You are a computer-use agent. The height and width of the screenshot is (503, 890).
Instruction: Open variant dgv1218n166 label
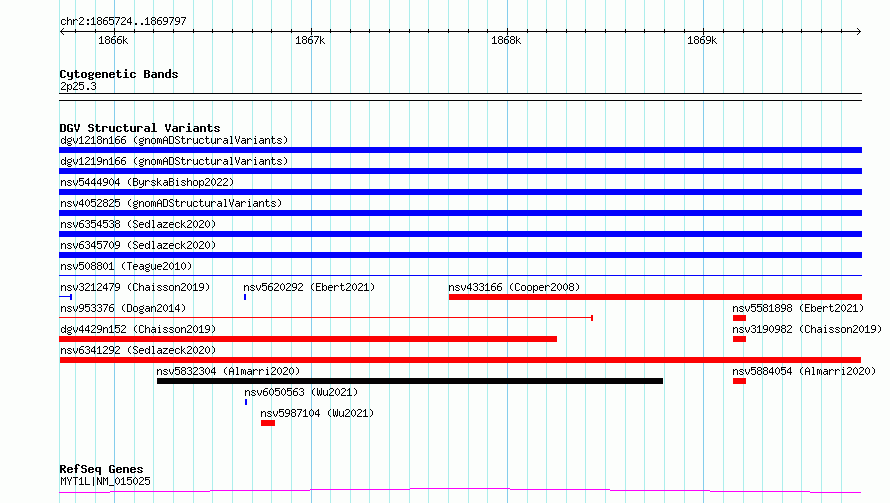(174, 140)
